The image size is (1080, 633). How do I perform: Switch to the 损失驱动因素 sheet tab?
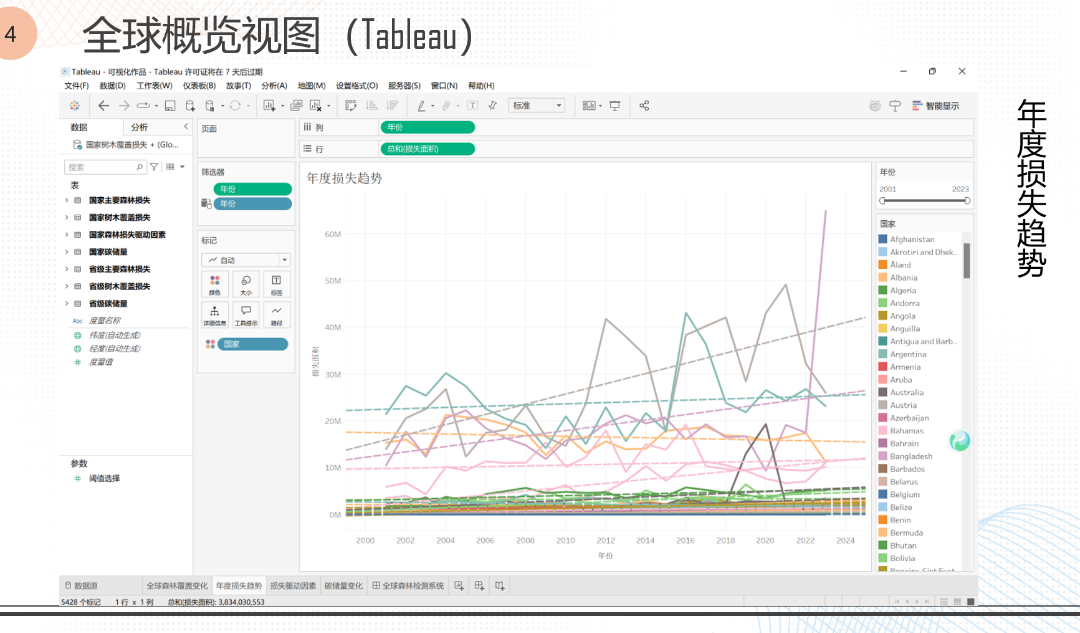tap(293, 585)
